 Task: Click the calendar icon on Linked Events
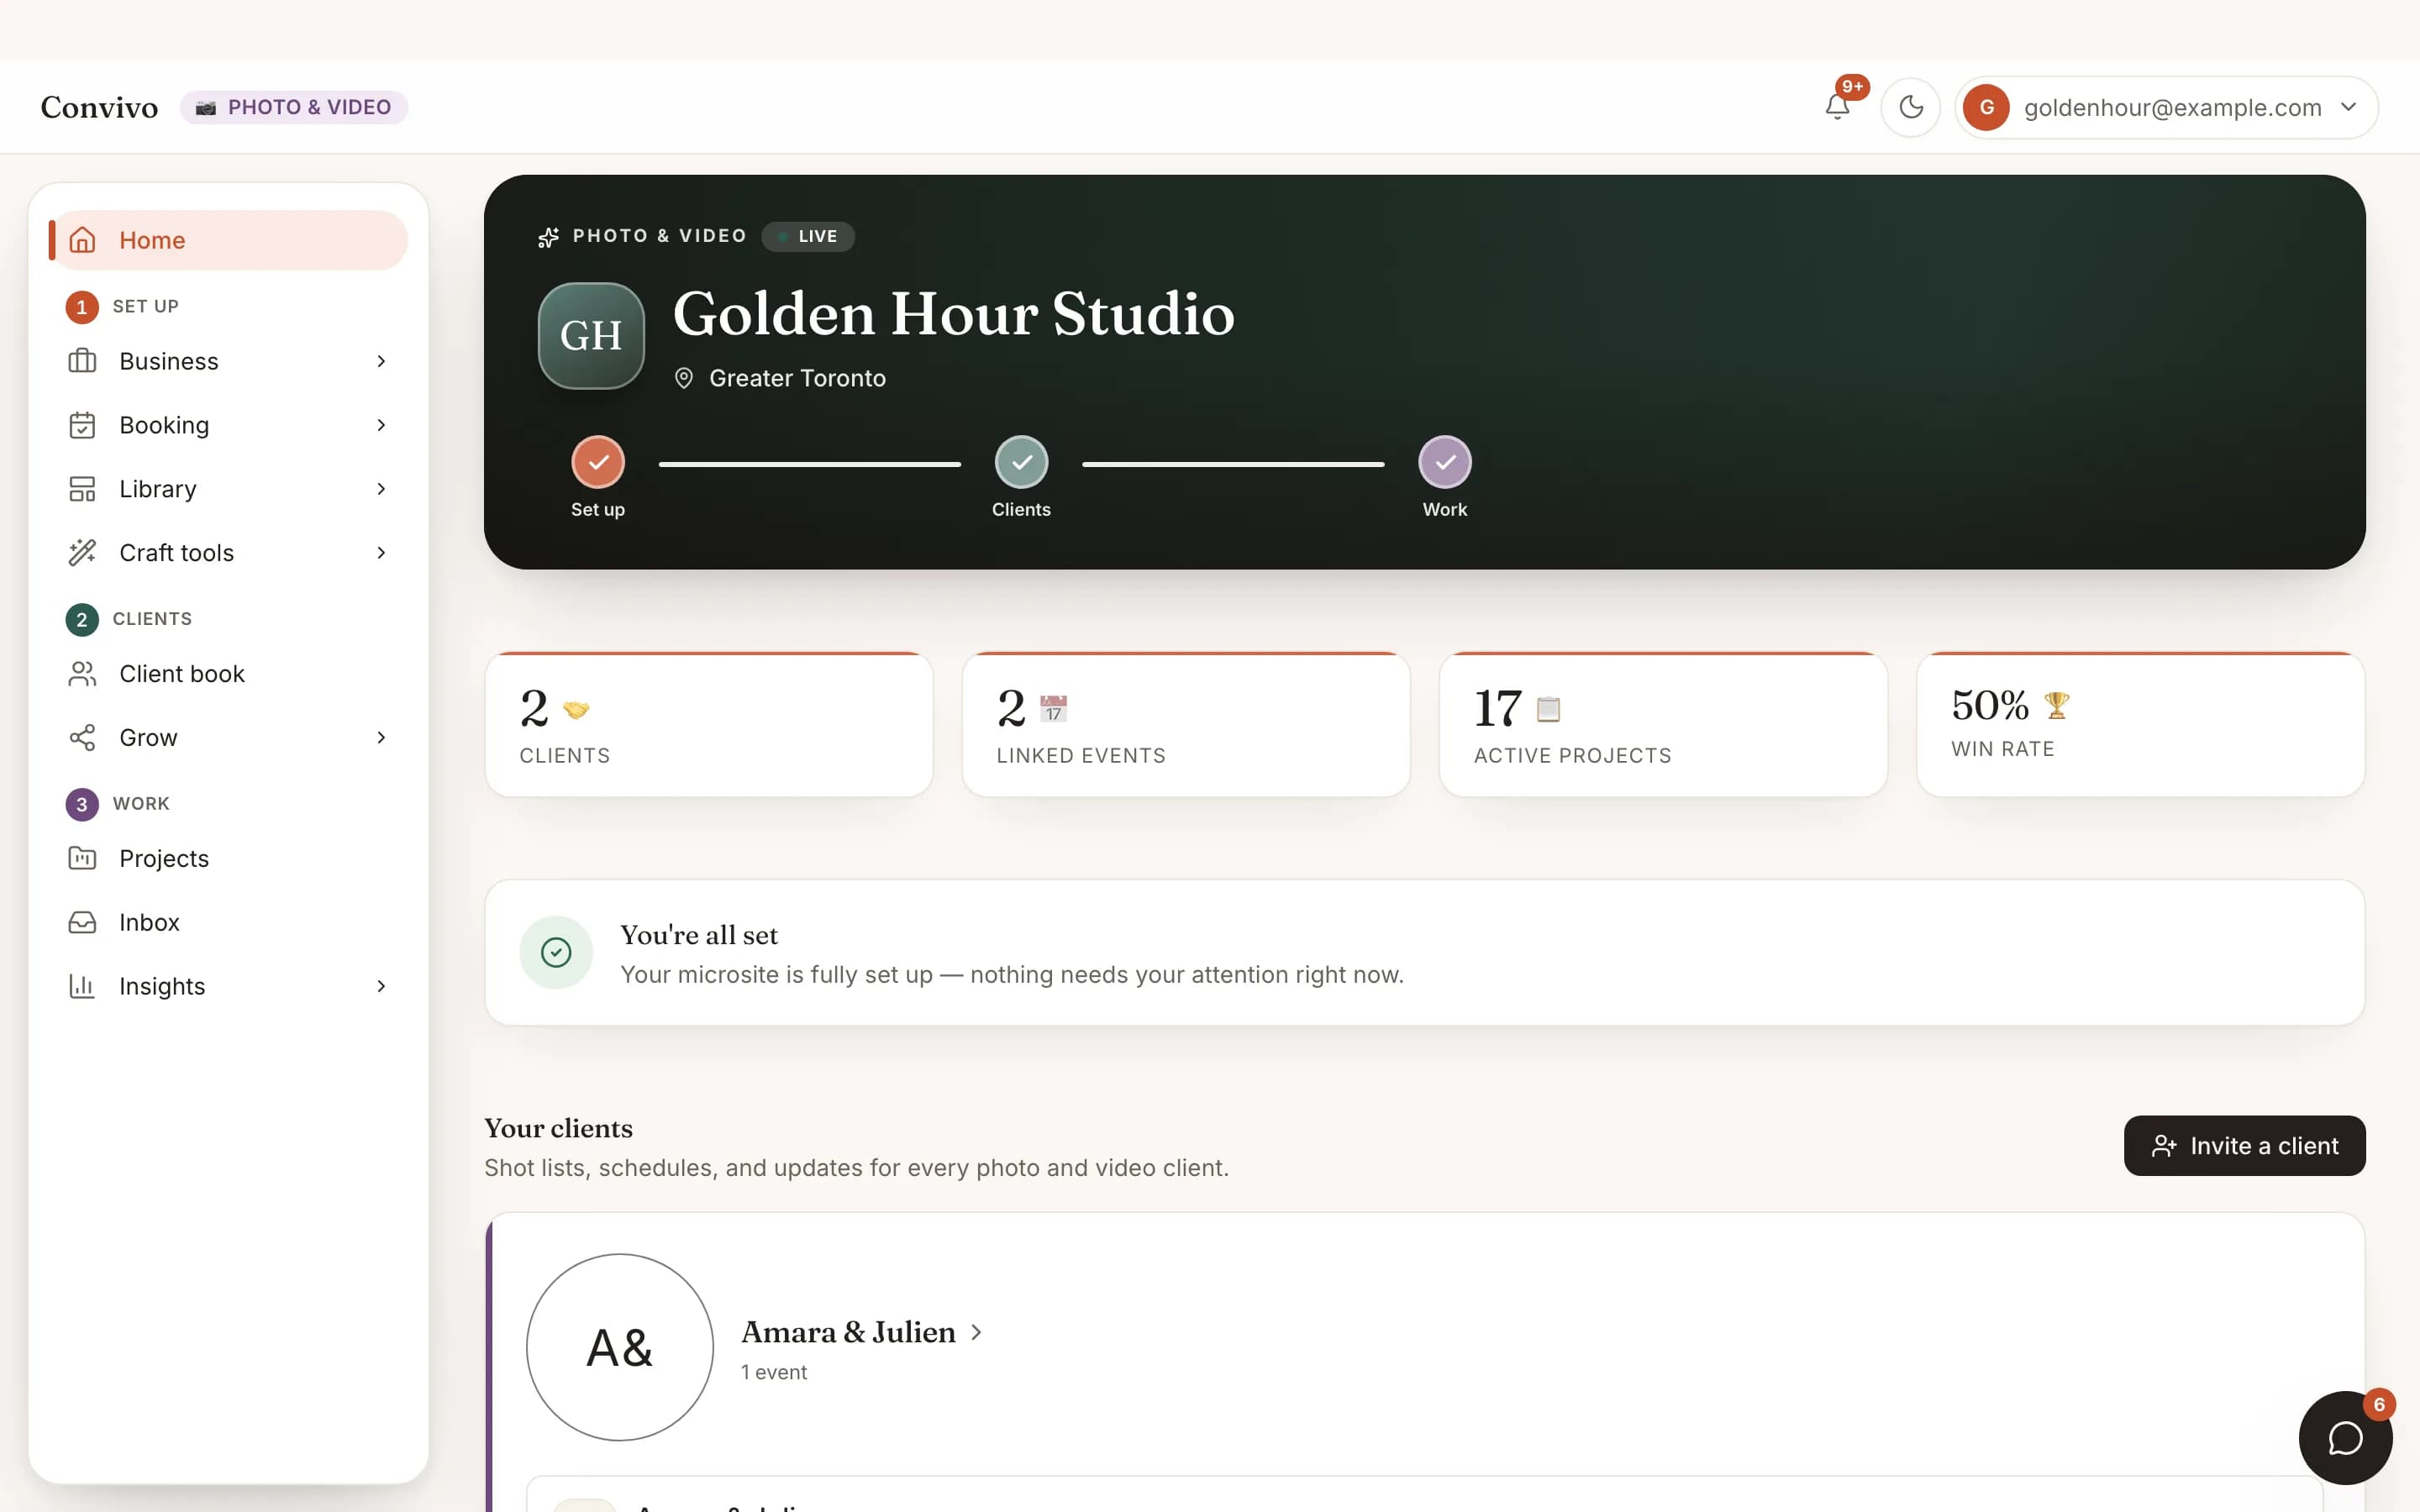click(1053, 709)
